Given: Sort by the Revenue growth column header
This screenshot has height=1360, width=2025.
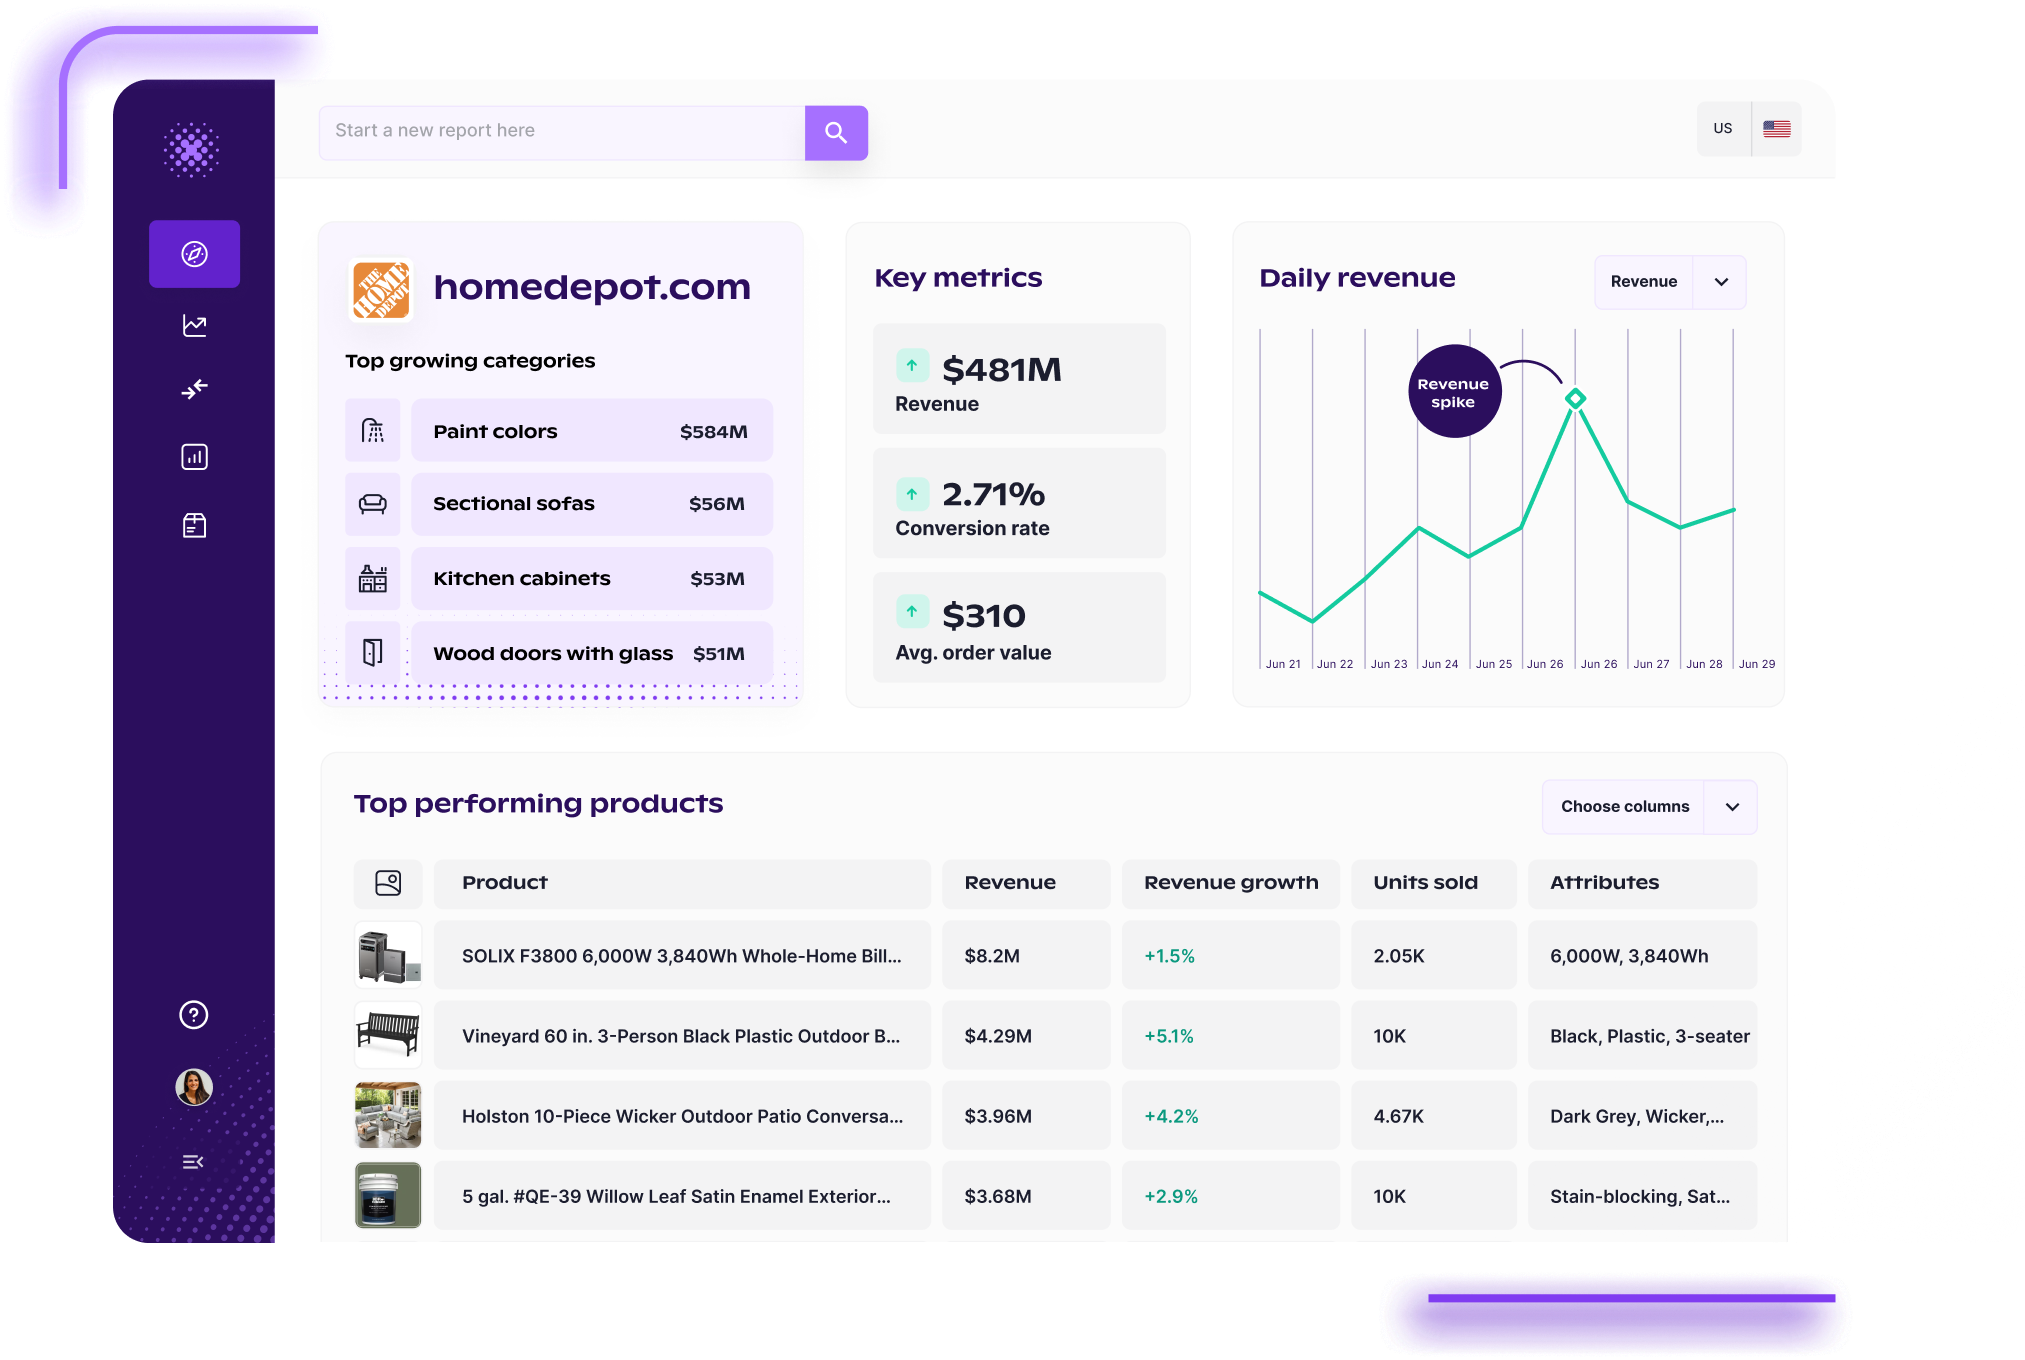Looking at the screenshot, I should coord(1231,883).
